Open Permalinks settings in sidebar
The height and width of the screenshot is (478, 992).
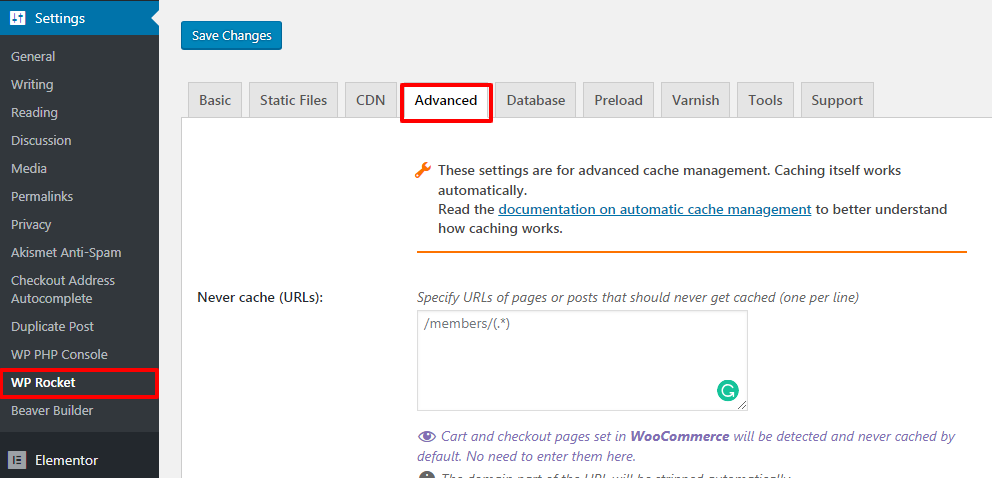(x=42, y=197)
